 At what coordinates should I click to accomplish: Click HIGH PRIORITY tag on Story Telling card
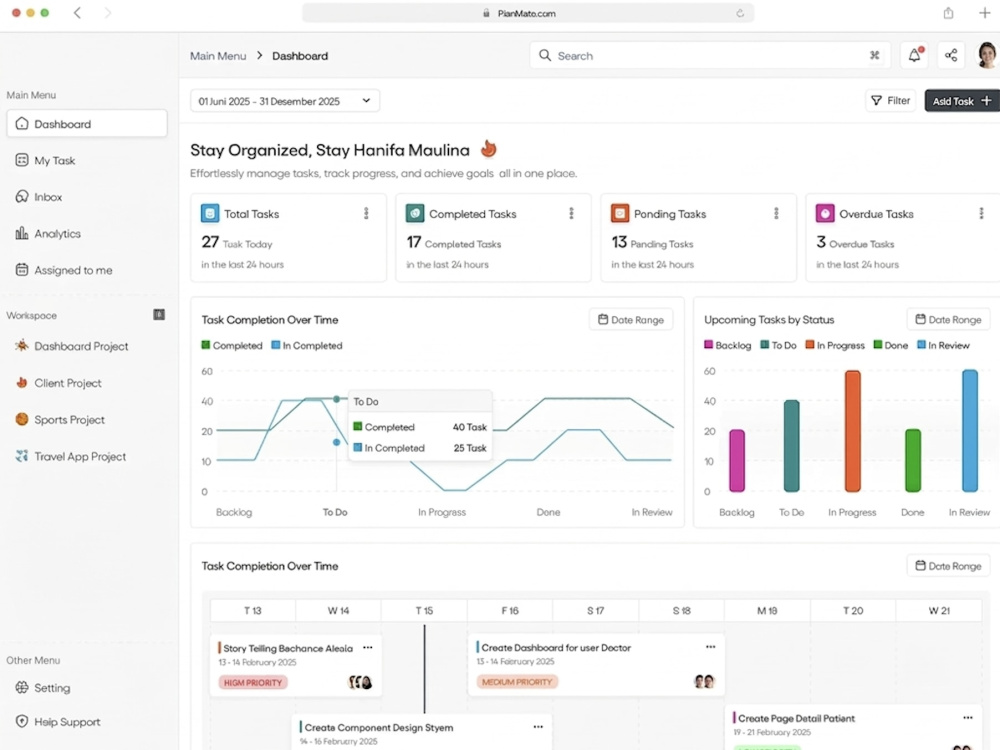point(253,682)
